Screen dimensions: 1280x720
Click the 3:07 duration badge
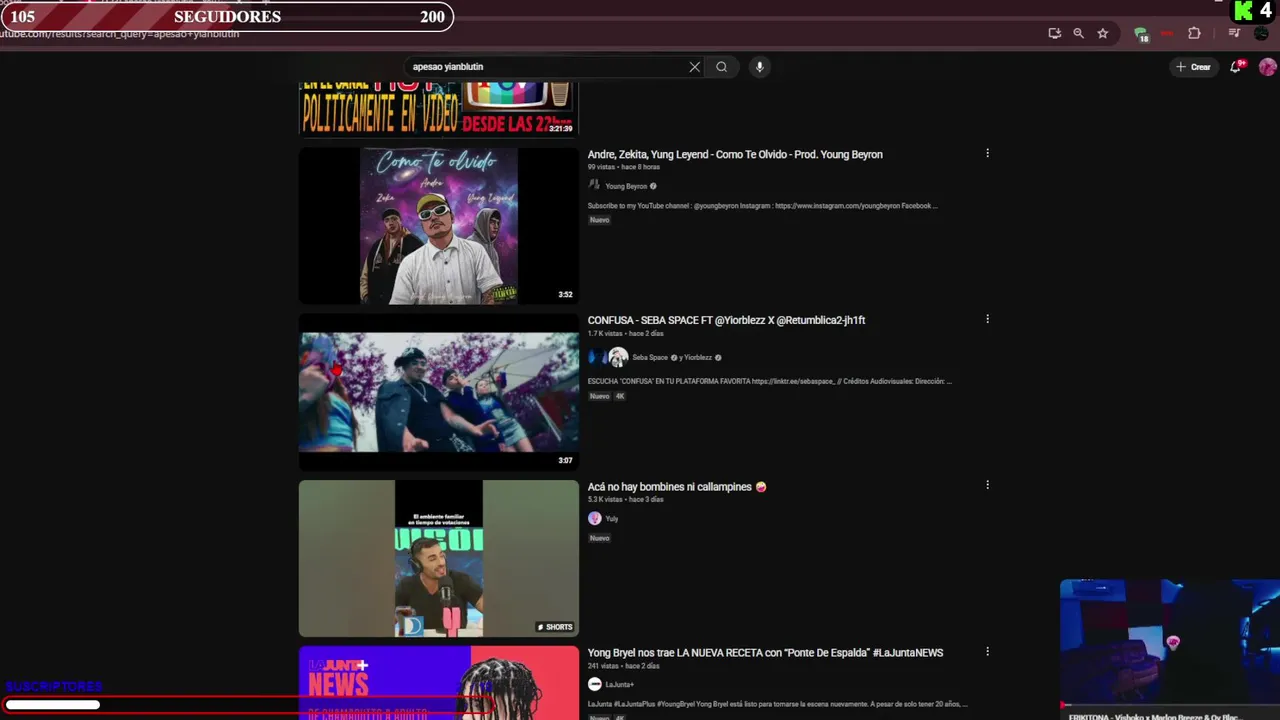565,461
